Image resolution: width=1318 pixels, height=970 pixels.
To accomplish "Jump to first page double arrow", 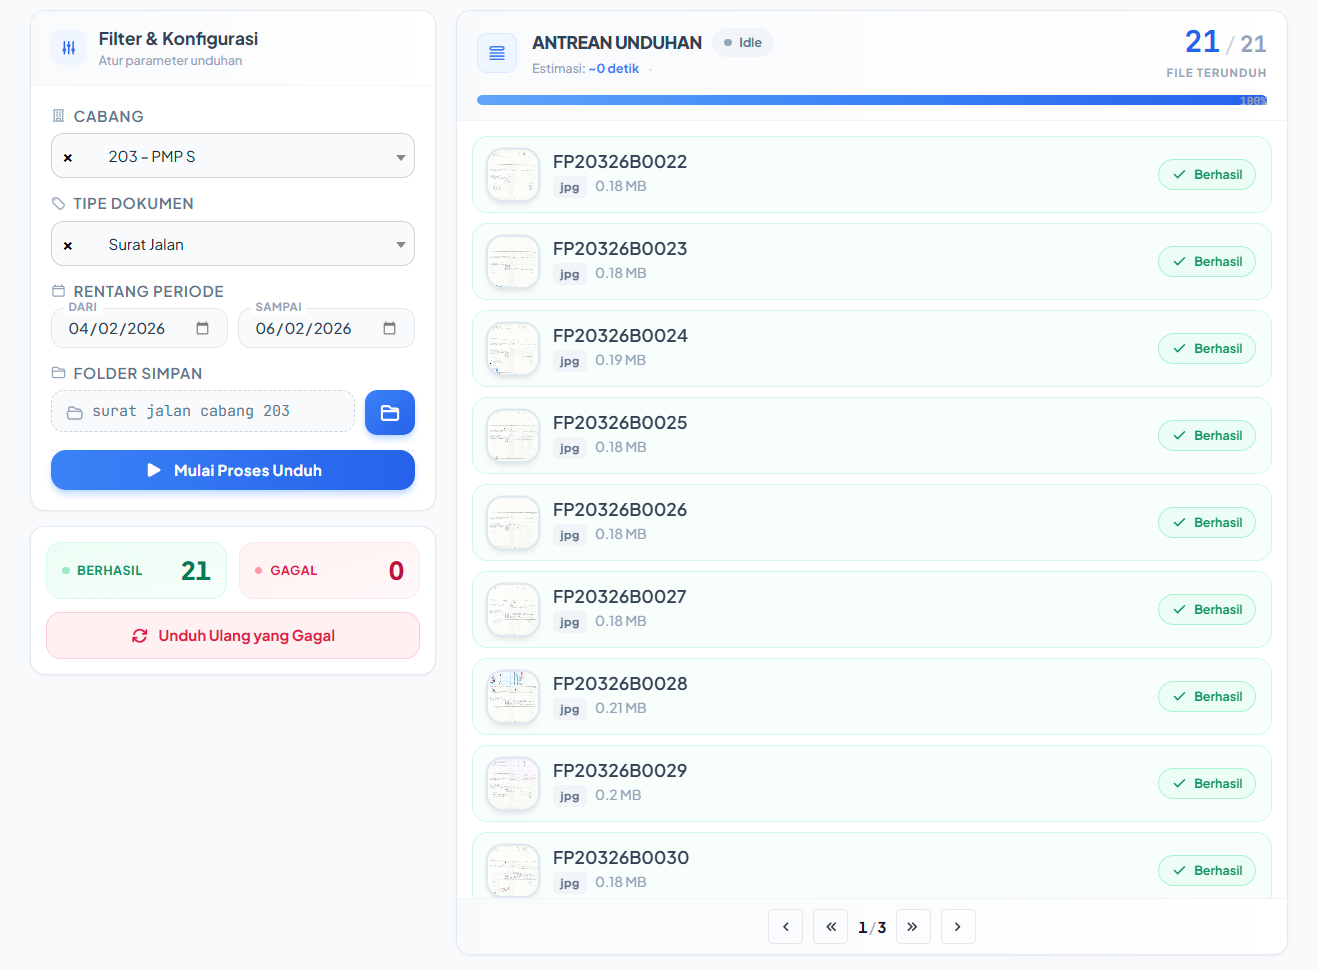I will pyautogui.click(x=830, y=927).
